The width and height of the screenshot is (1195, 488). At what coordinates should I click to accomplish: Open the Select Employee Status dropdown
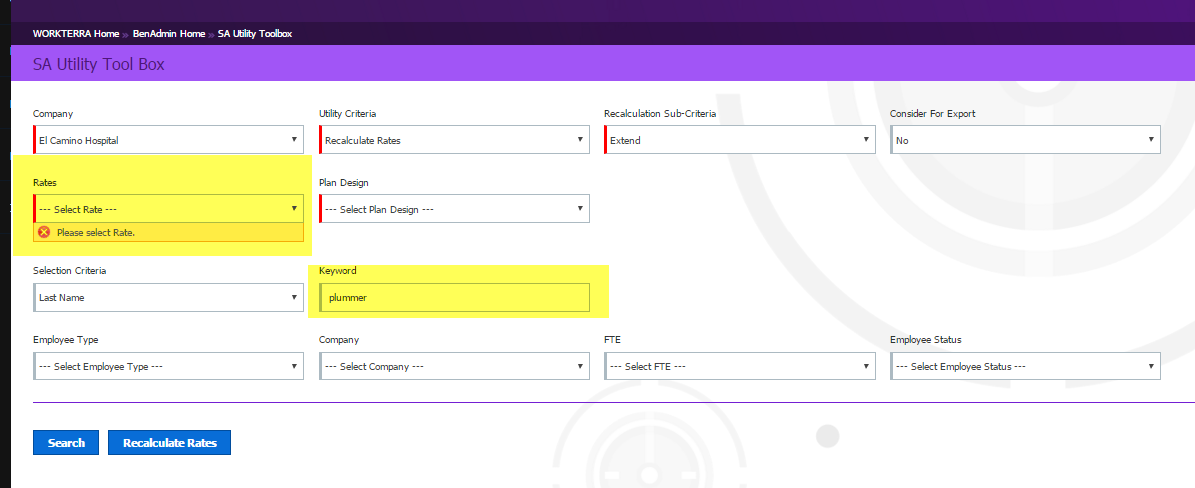coord(1025,367)
